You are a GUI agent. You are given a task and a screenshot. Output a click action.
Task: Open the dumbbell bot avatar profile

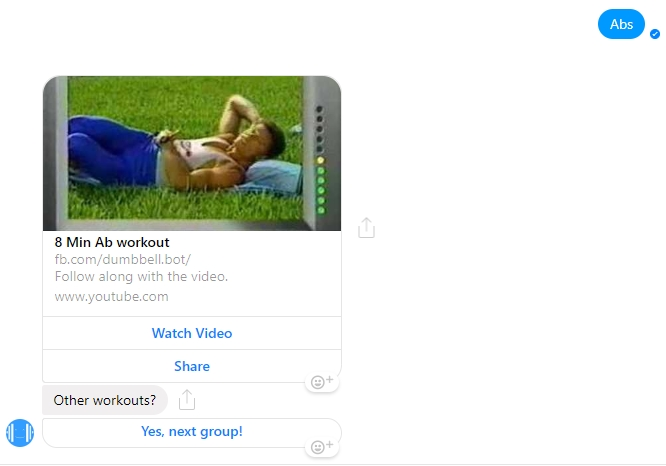[x=20, y=433]
